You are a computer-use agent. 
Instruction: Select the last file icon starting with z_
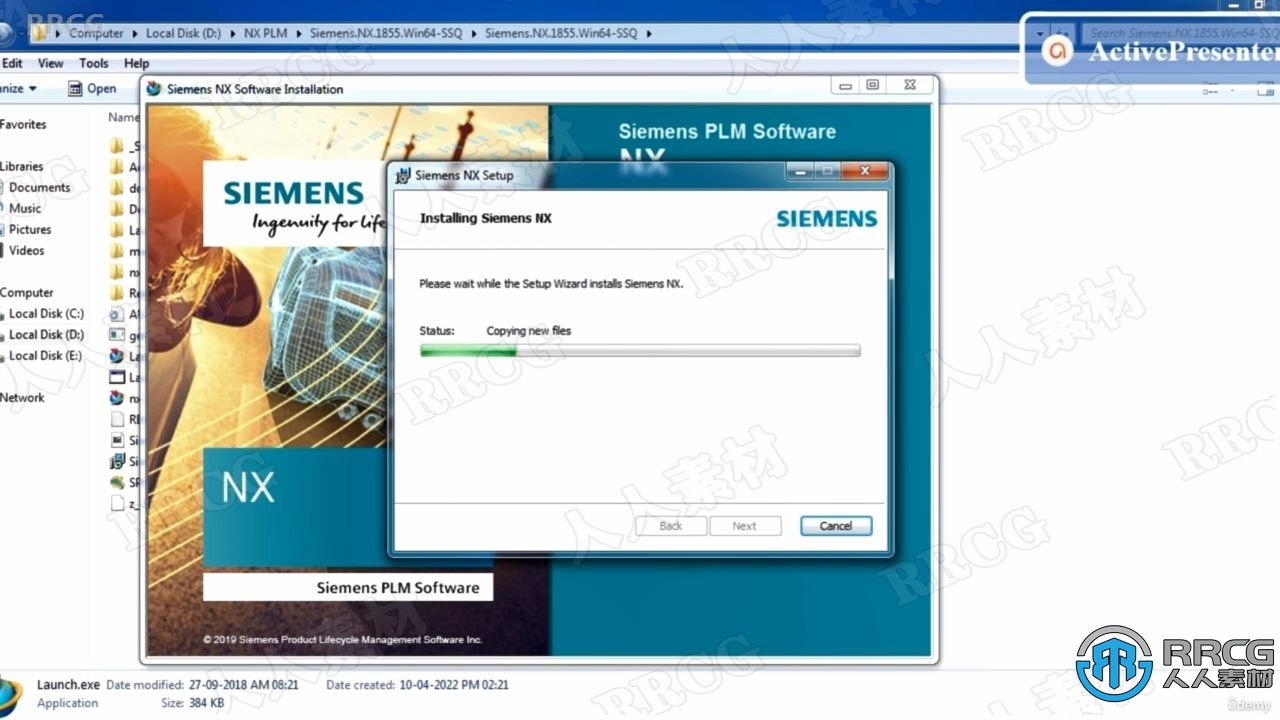pos(117,503)
